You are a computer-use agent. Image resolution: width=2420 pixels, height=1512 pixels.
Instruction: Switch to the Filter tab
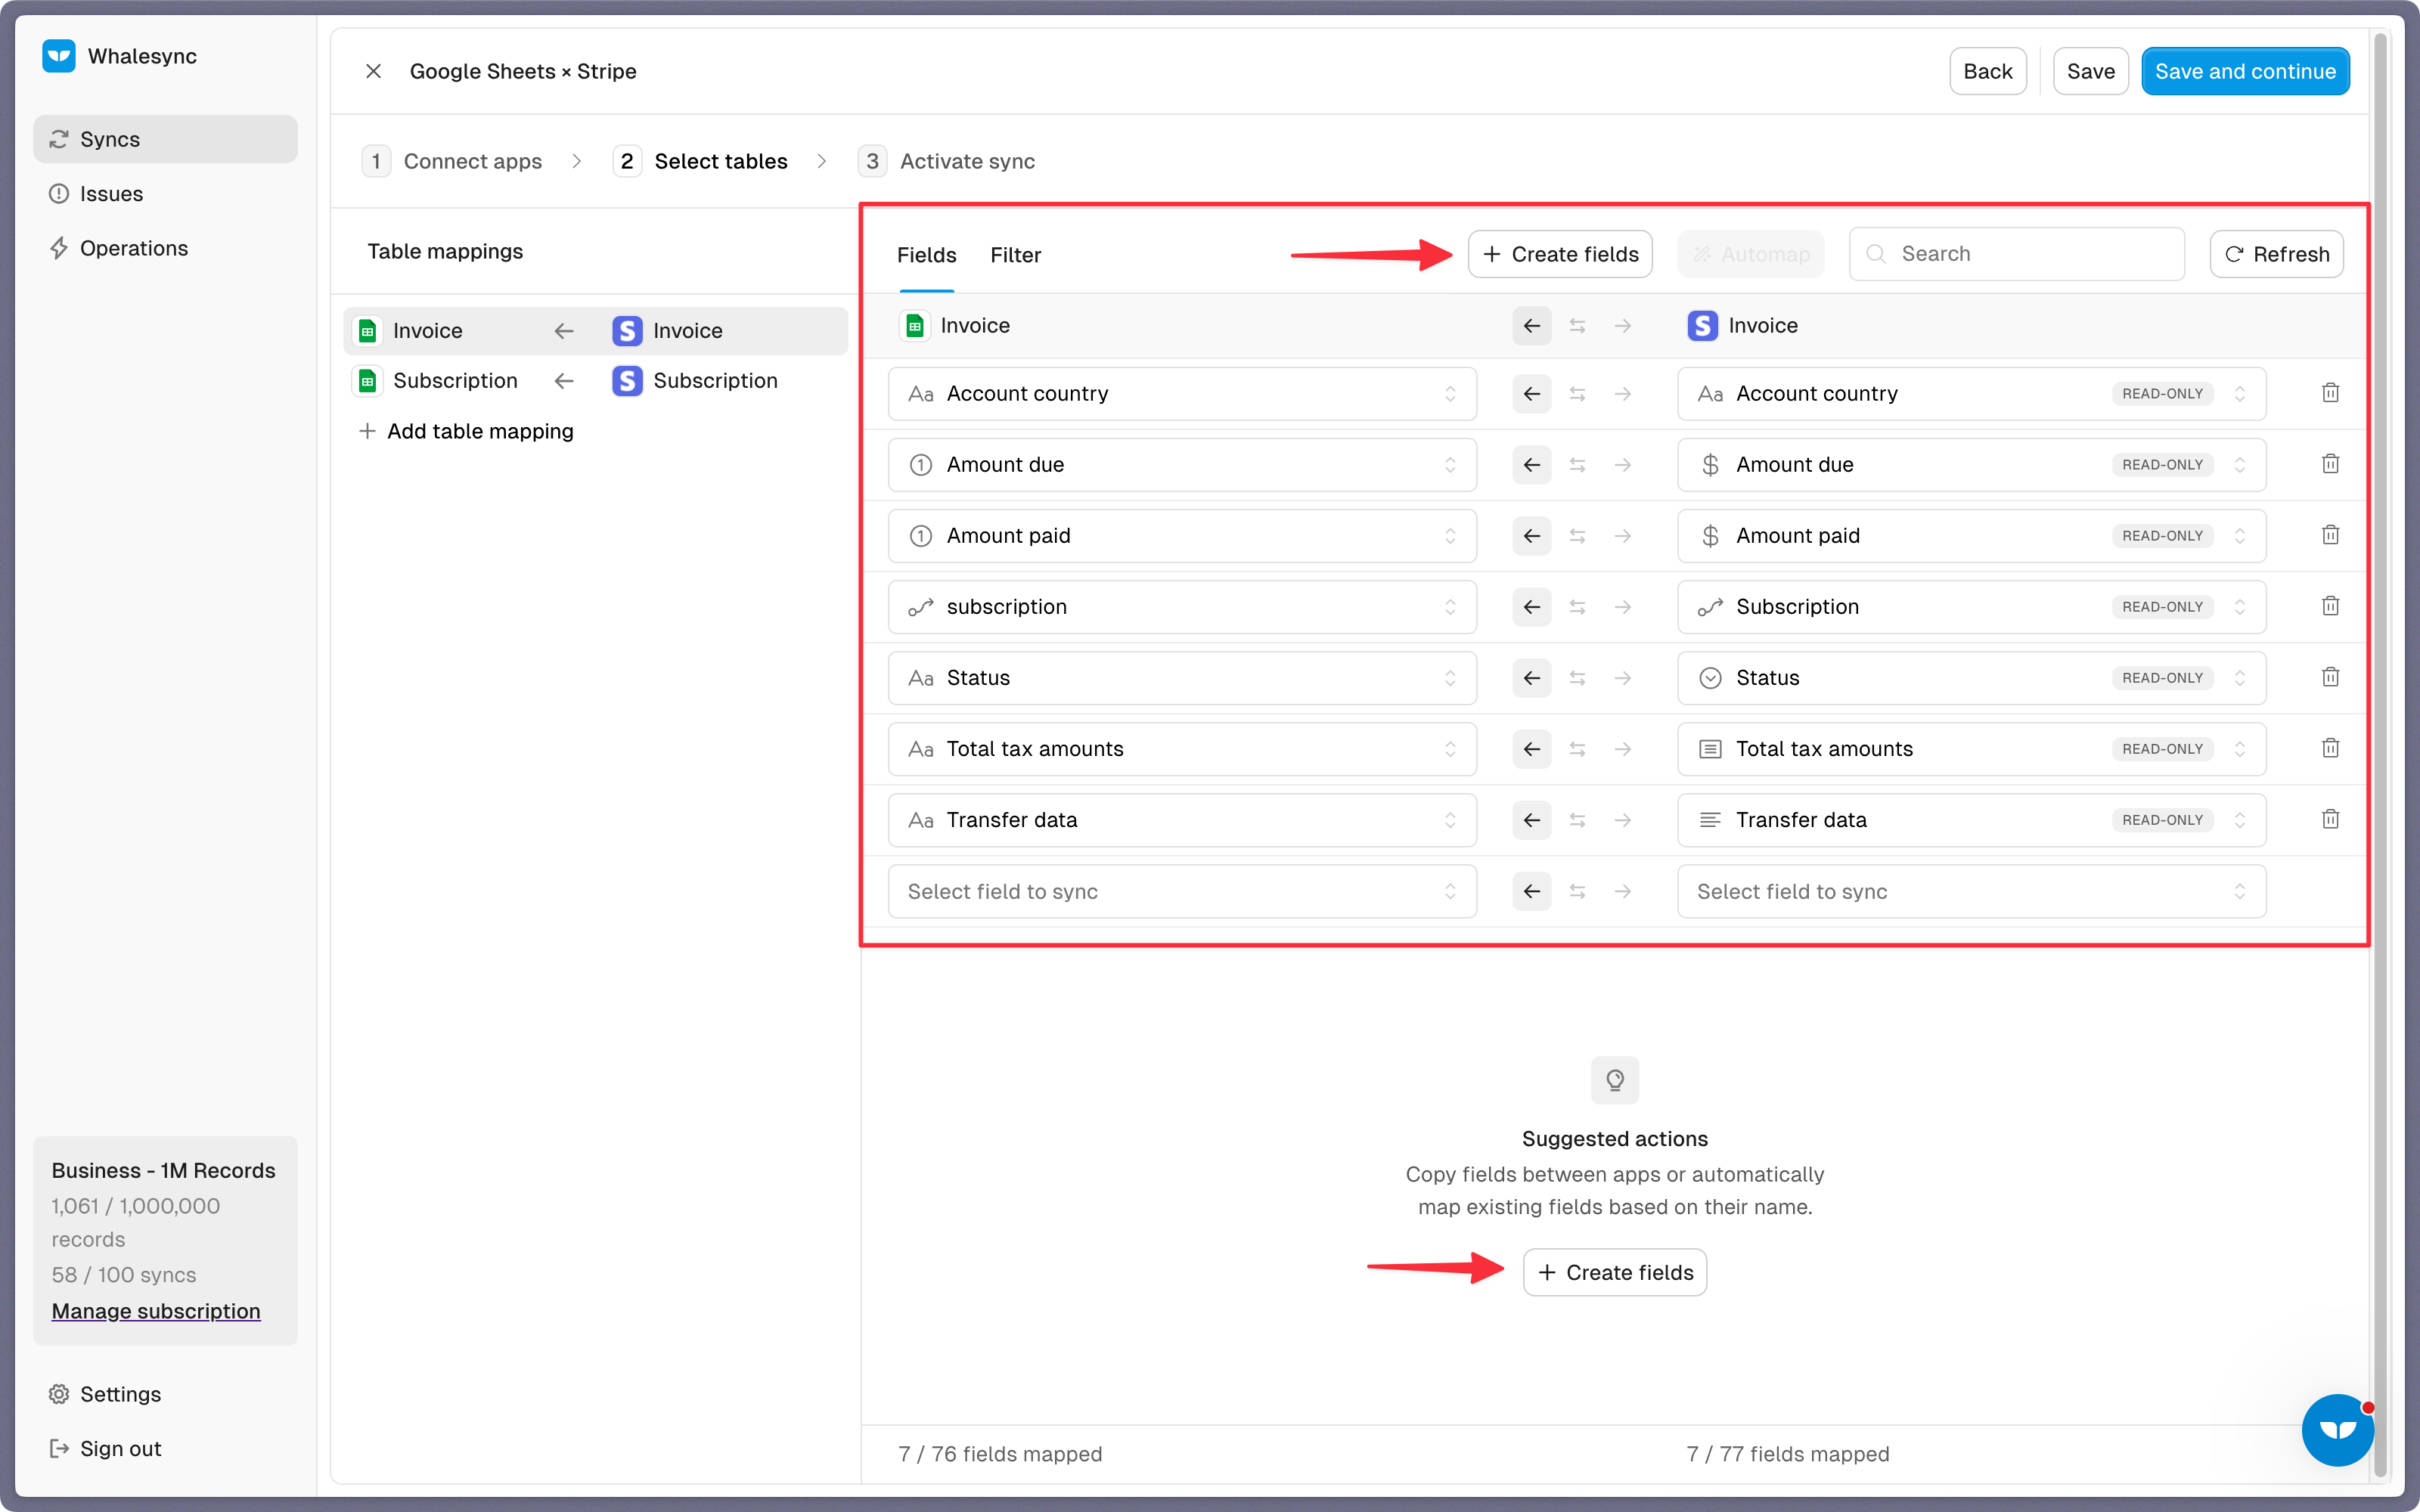[x=1015, y=255]
